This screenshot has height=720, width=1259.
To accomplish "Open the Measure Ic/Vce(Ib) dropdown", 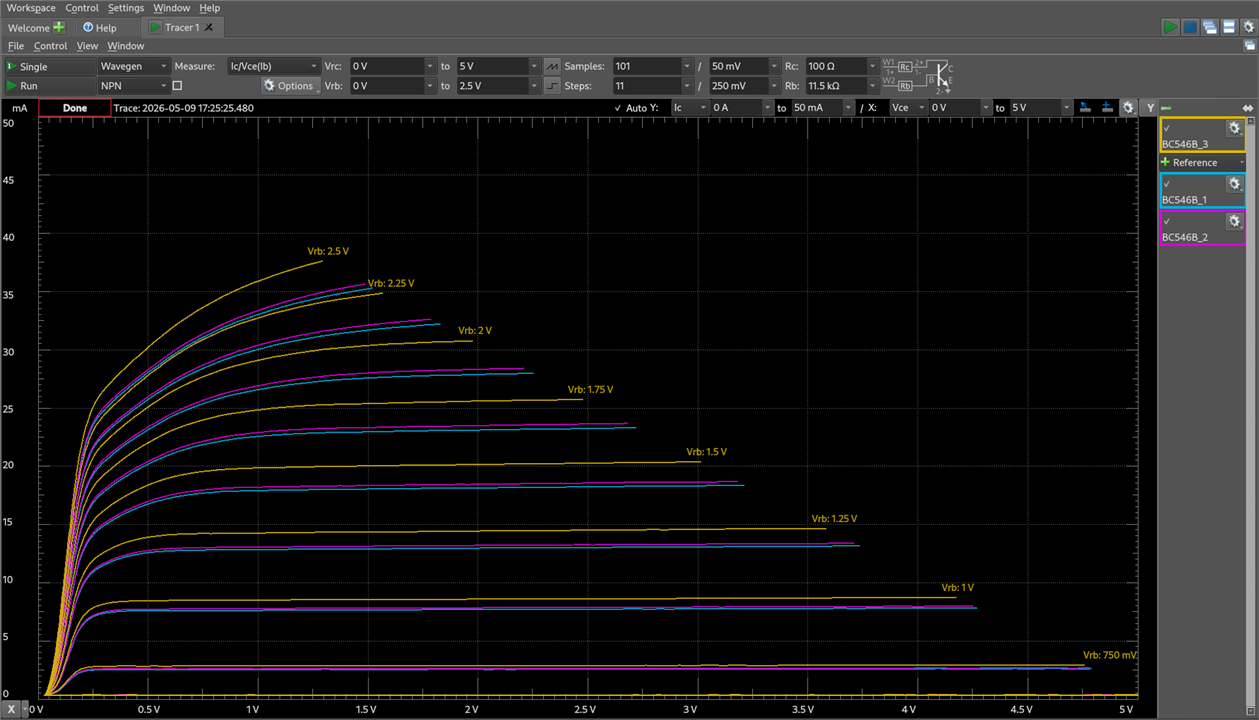I will 274,66.
